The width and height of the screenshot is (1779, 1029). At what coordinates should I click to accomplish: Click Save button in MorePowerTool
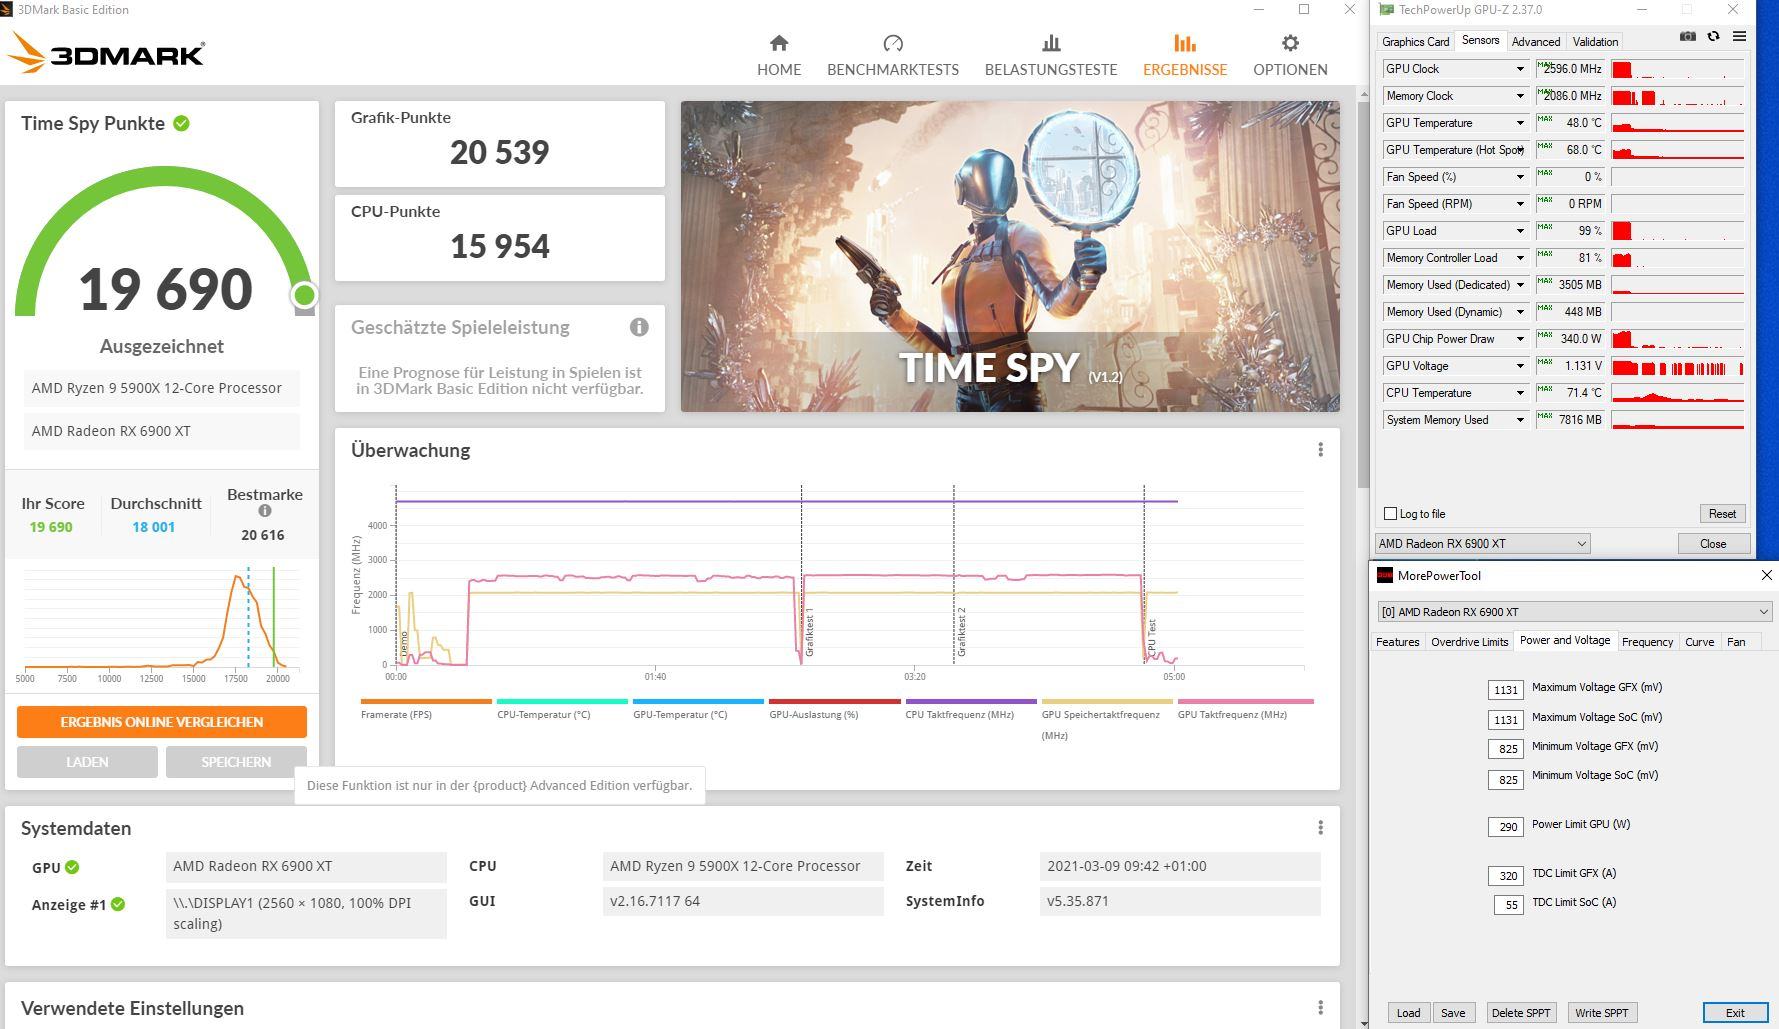tap(1453, 1013)
